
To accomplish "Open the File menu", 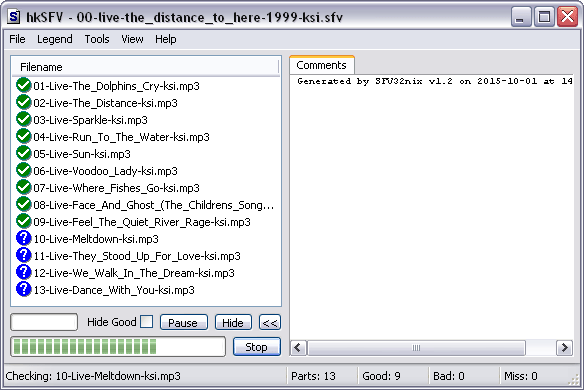I will pos(17,39).
